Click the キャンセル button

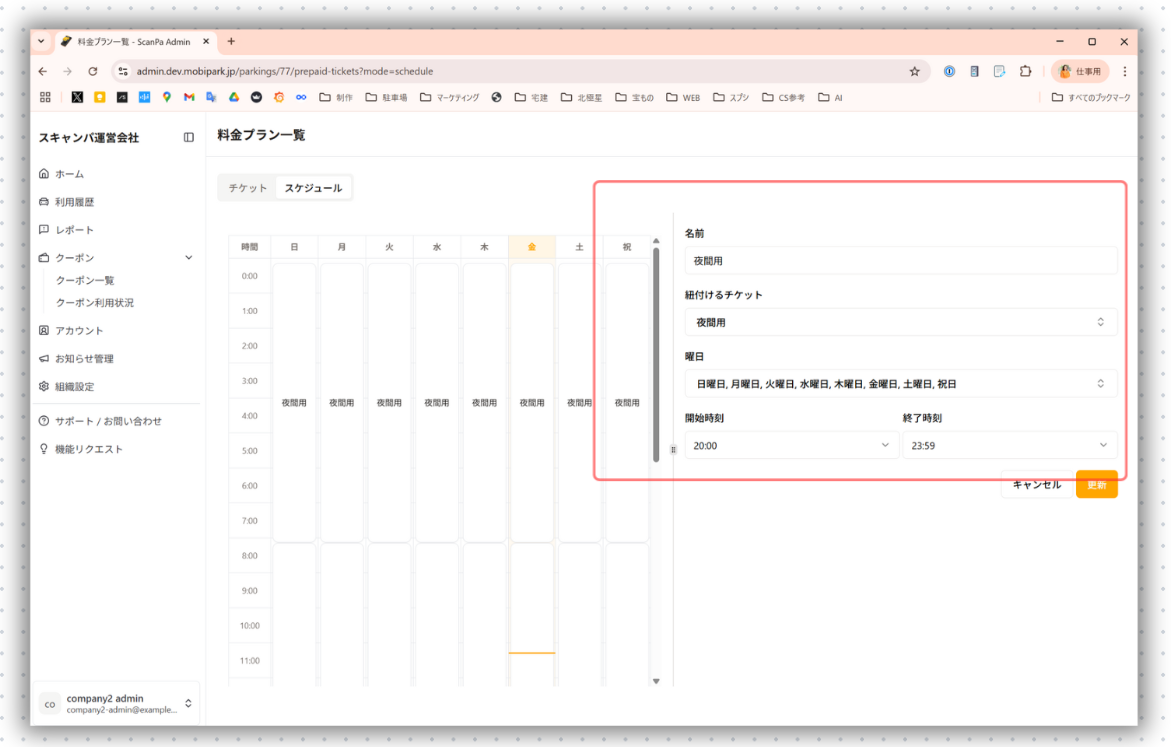tap(1036, 485)
